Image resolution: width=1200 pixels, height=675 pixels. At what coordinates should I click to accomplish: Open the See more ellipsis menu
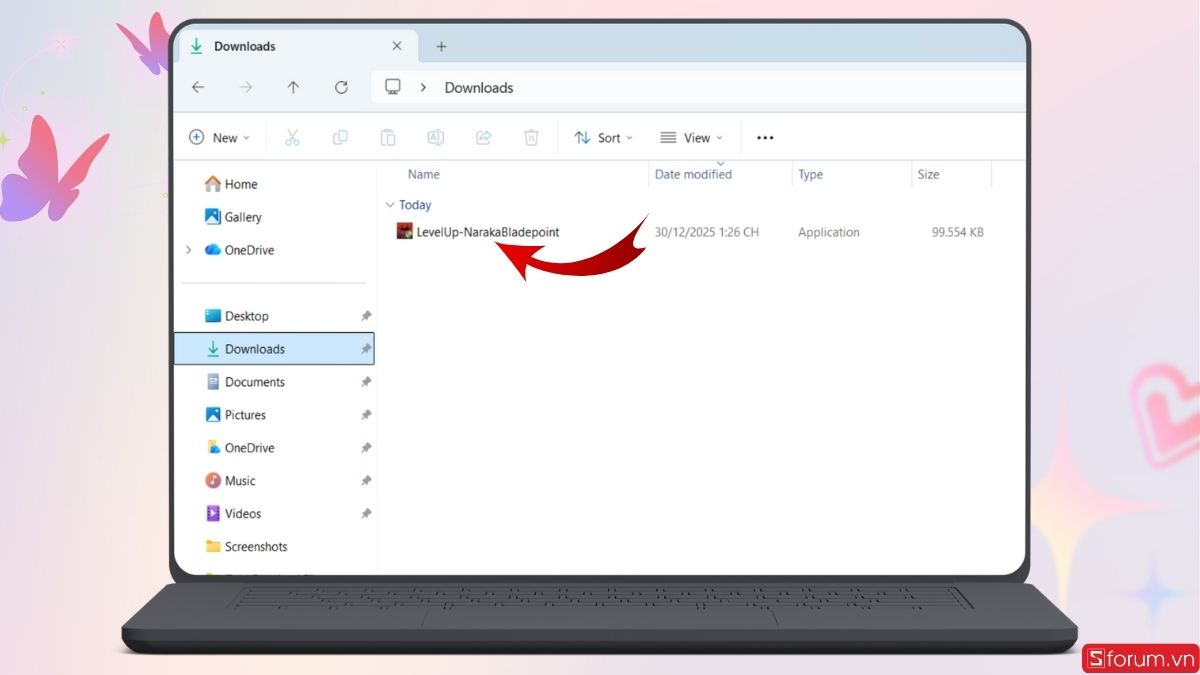pyautogui.click(x=765, y=138)
